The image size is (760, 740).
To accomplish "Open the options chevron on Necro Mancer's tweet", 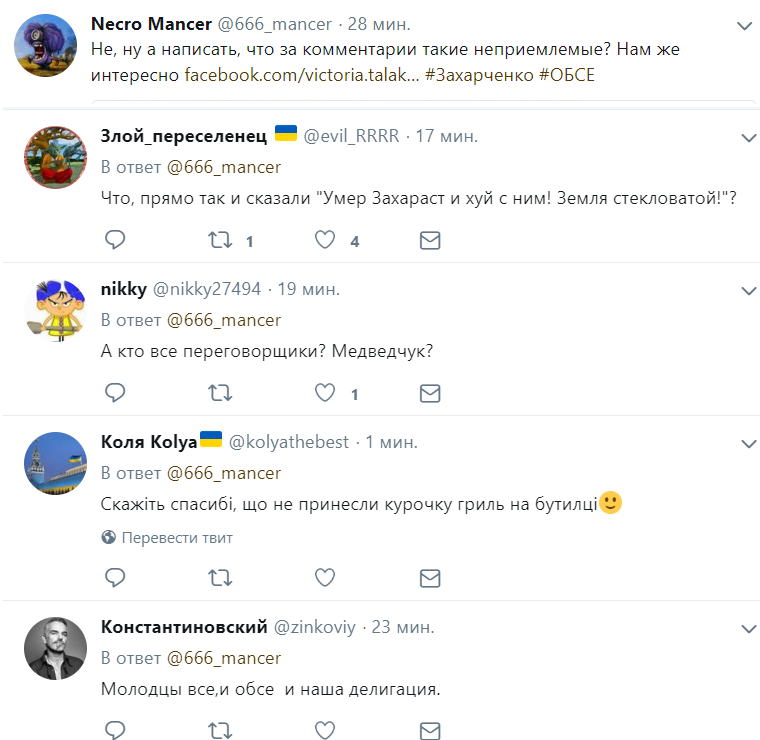I will [x=744, y=24].
